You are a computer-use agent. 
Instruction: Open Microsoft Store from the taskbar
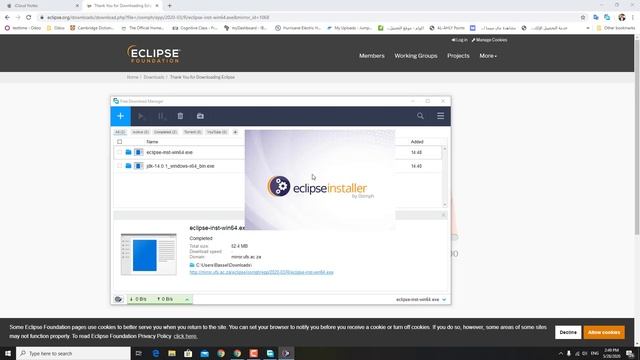pyautogui.click(x=188, y=353)
